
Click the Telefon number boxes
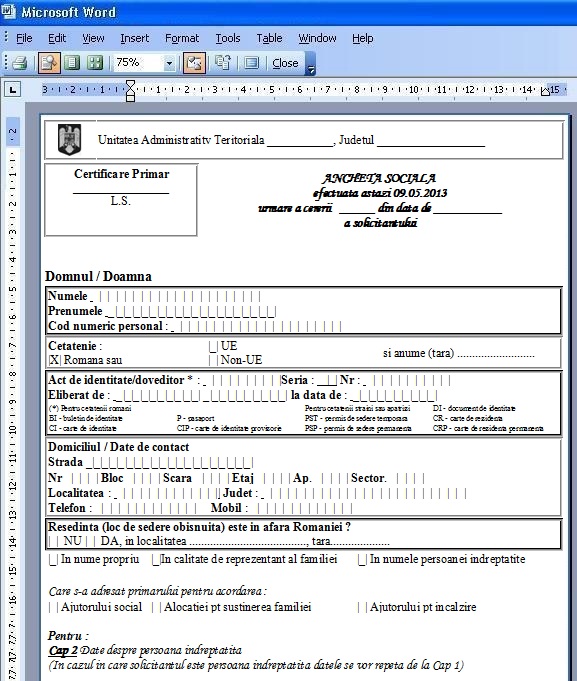149,508
